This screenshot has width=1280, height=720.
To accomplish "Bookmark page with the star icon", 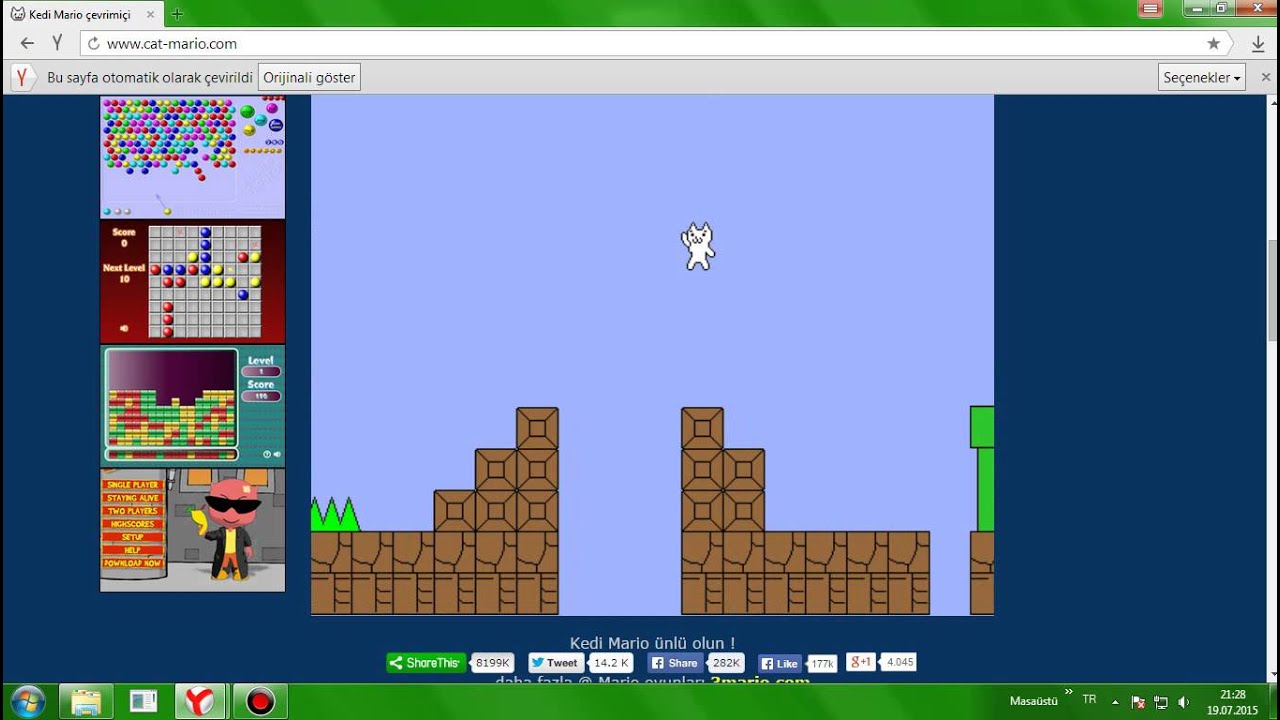I will click(x=1213, y=43).
